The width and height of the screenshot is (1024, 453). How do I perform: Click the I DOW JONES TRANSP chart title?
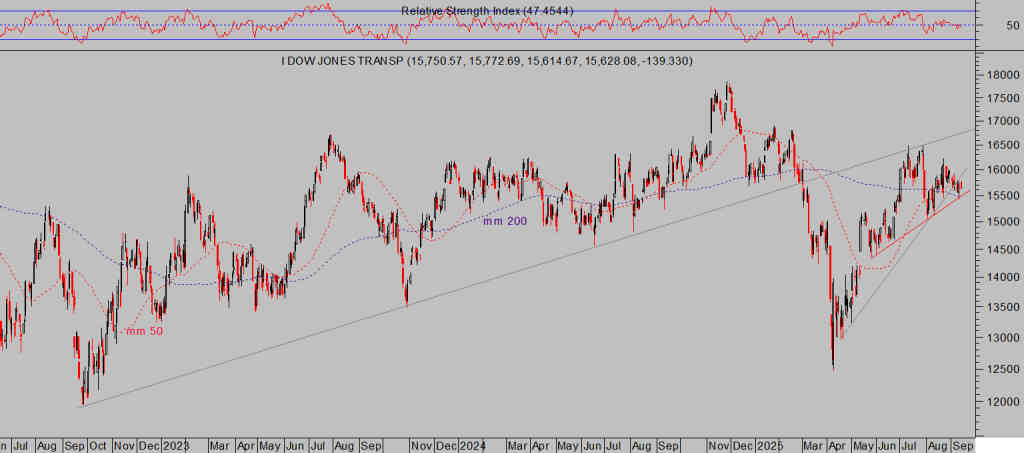point(487,61)
